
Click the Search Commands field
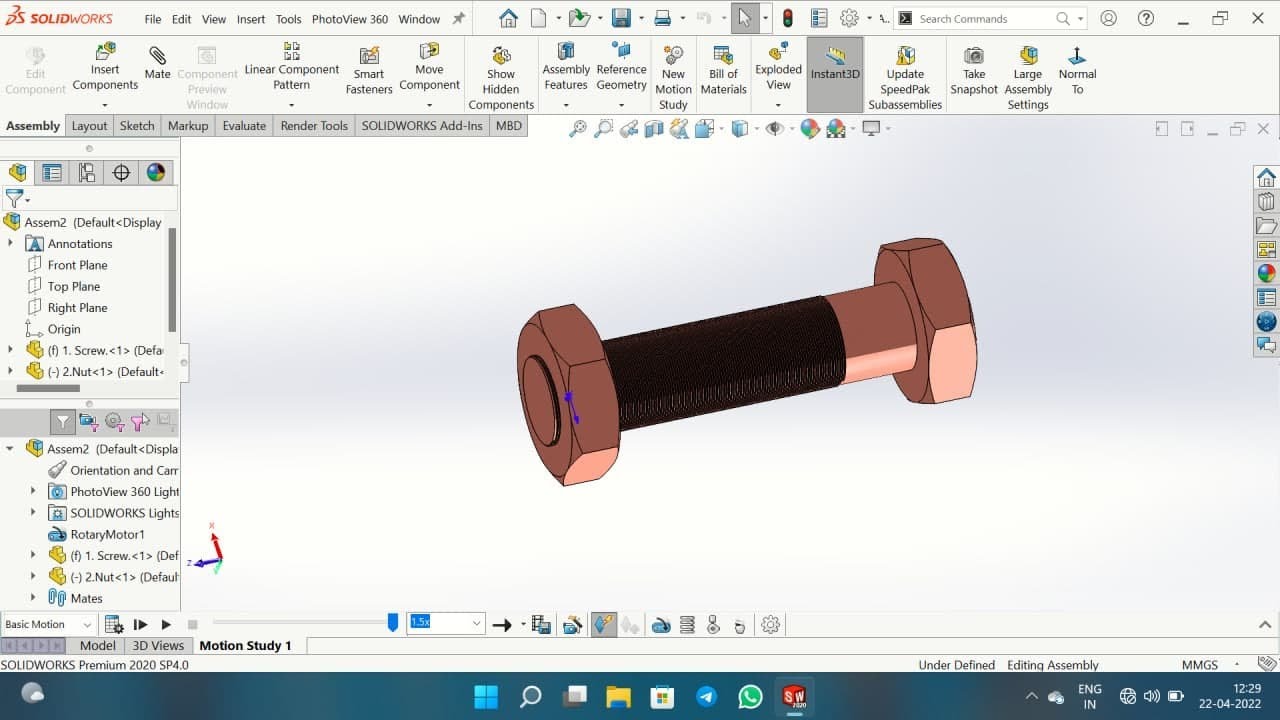(990, 18)
